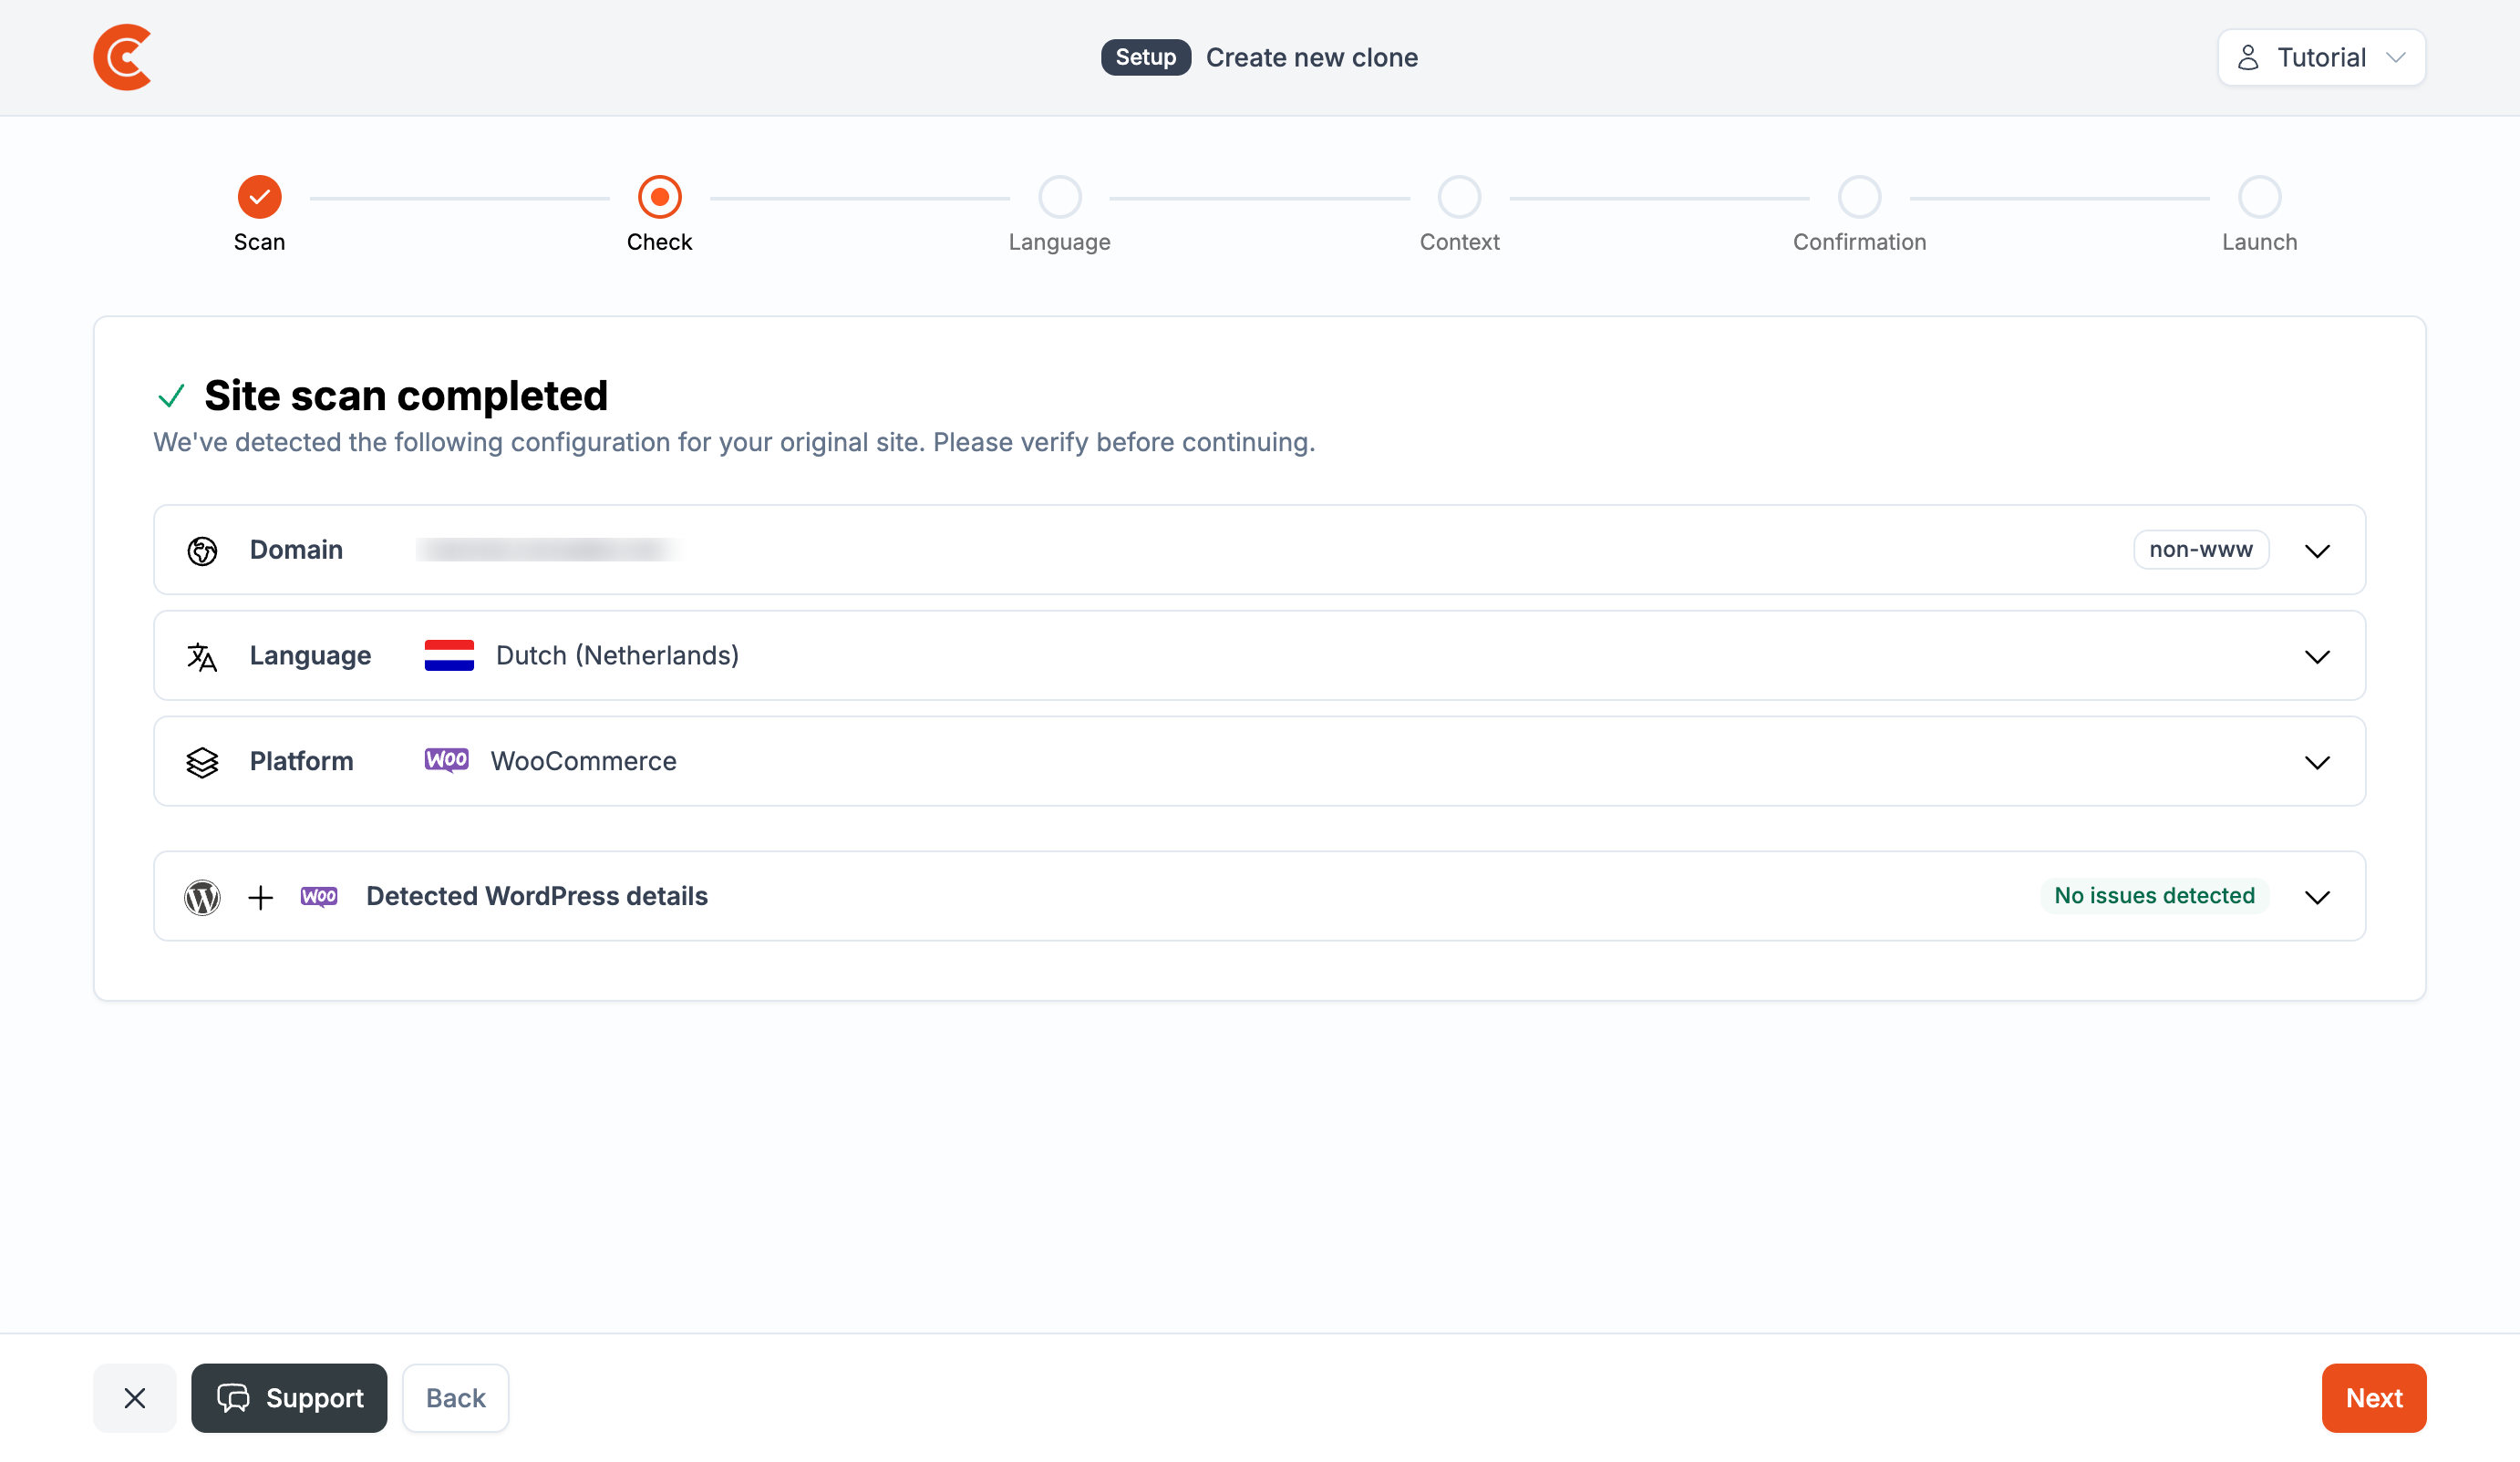
Task: Click the blurred domain name value
Action: (x=546, y=550)
